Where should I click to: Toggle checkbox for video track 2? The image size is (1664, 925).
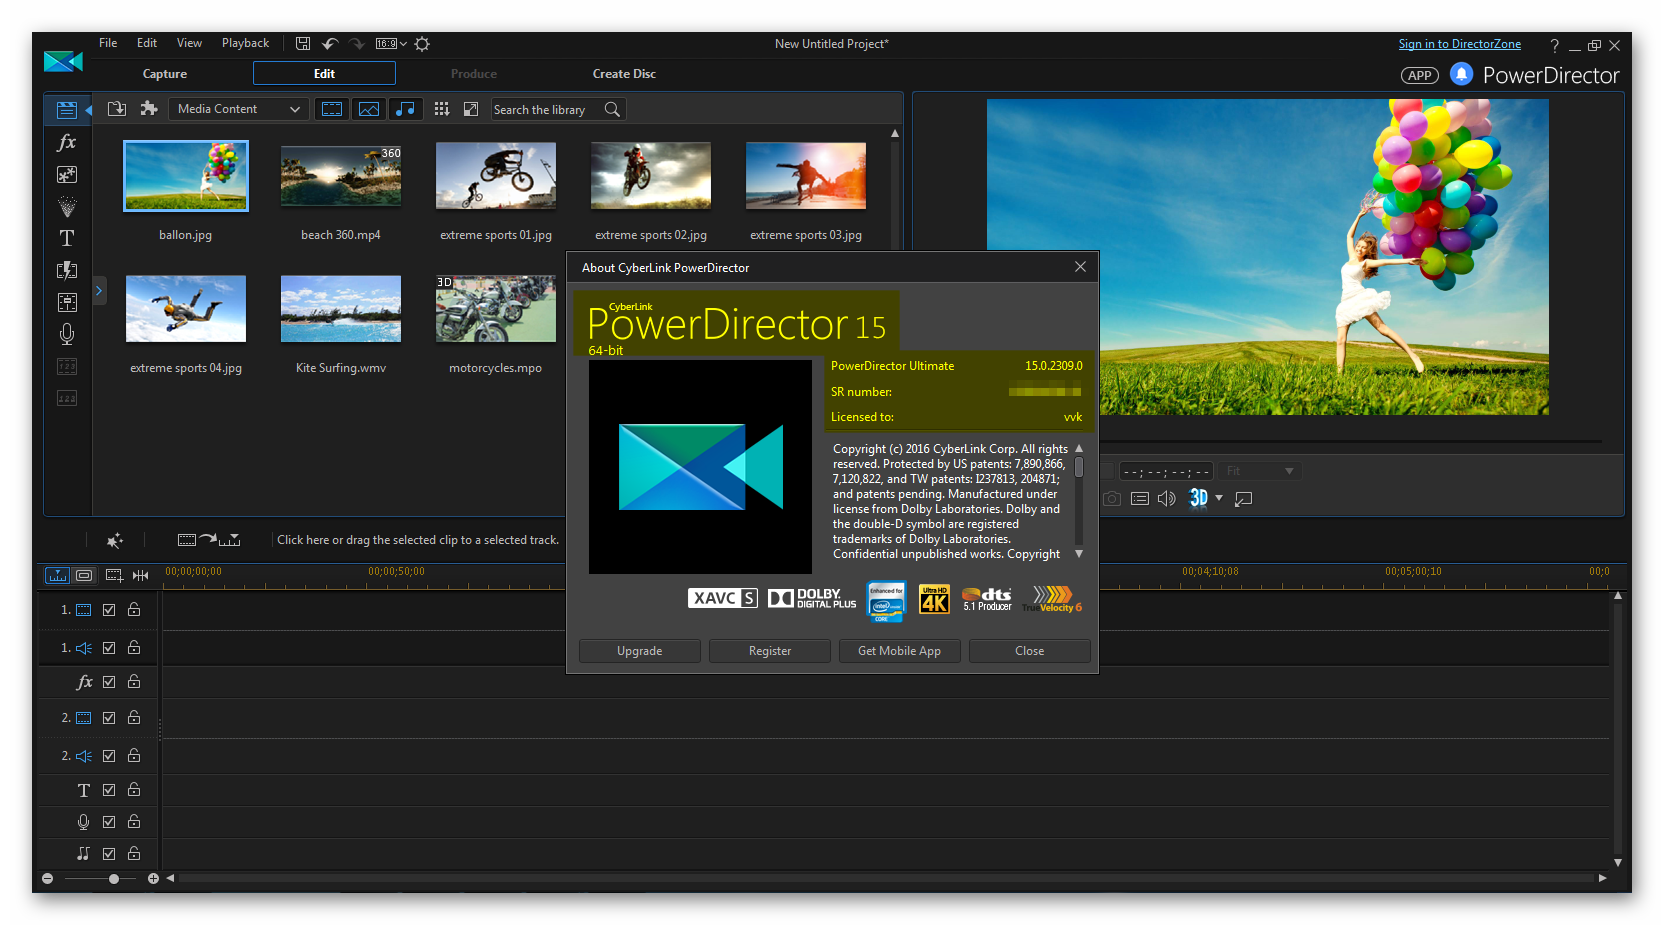pos(109,718)
